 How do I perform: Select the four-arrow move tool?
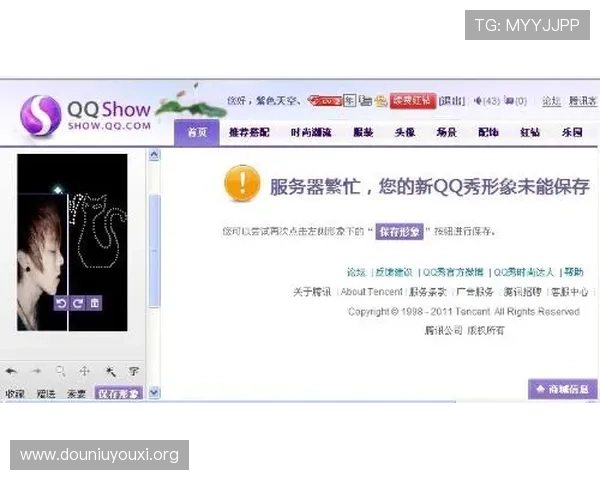click(x=85, y=371)
